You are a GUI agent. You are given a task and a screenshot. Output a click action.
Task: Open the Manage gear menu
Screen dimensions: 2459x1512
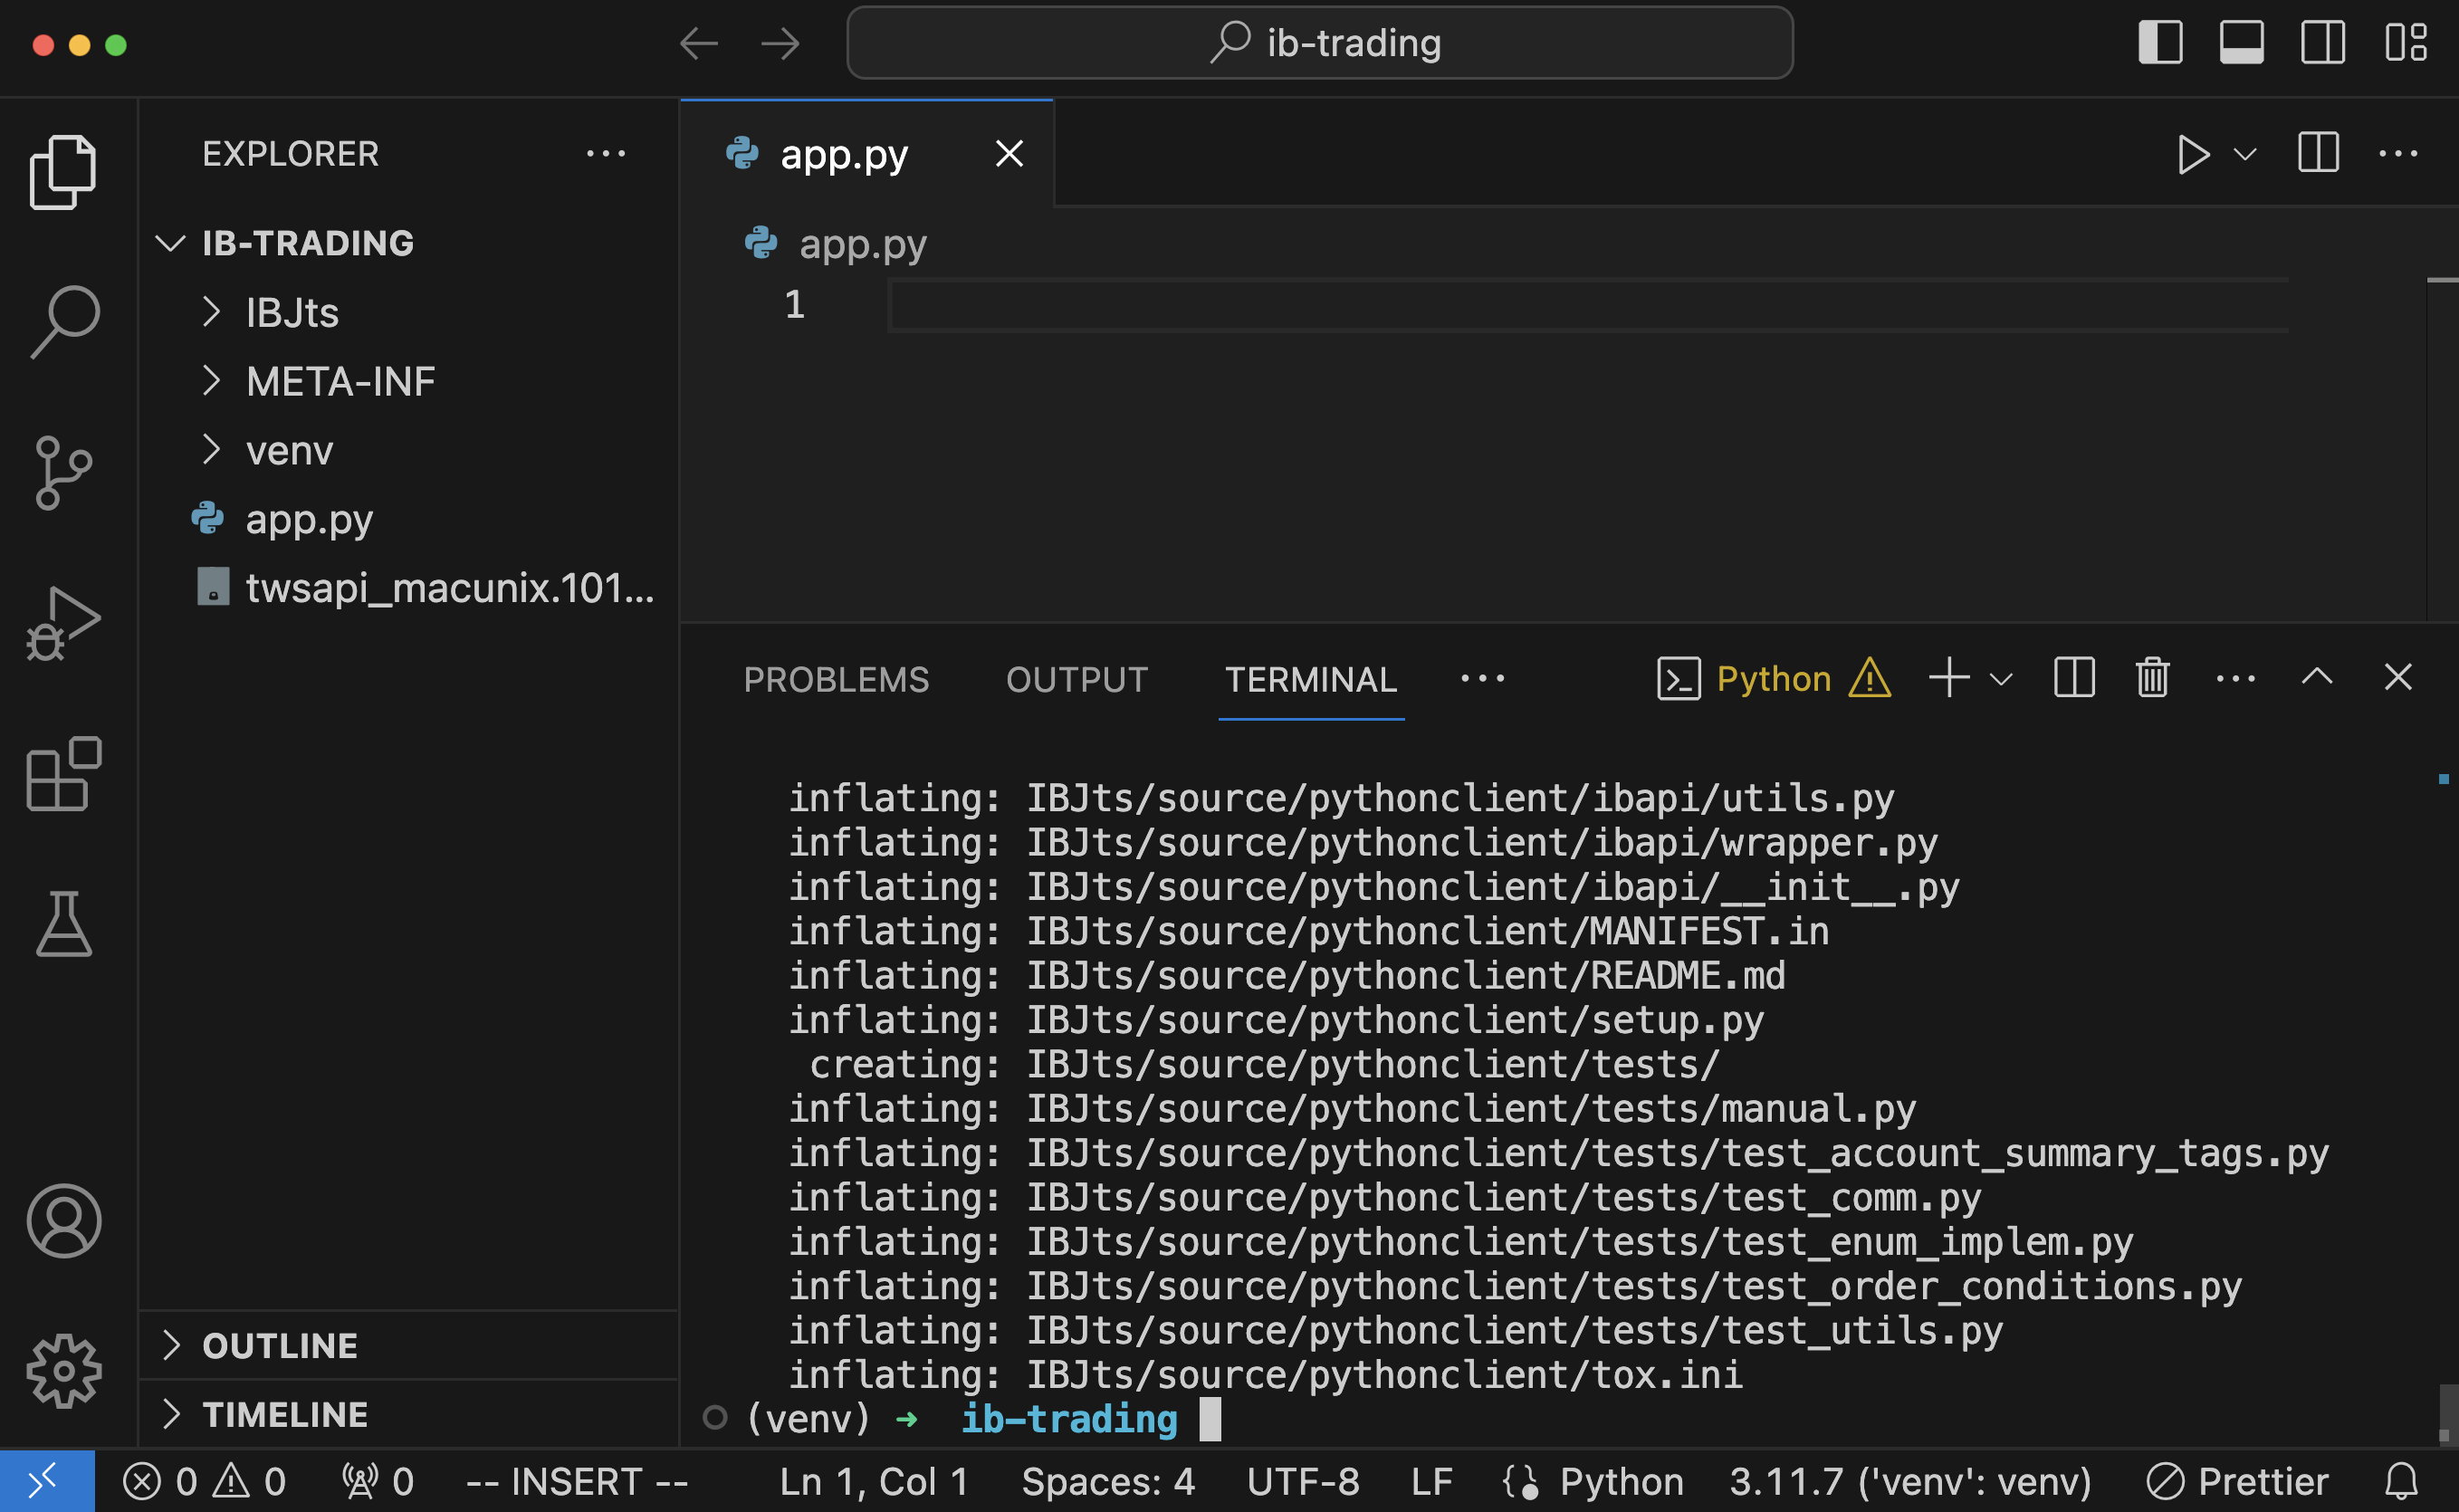coord(64,1372)
